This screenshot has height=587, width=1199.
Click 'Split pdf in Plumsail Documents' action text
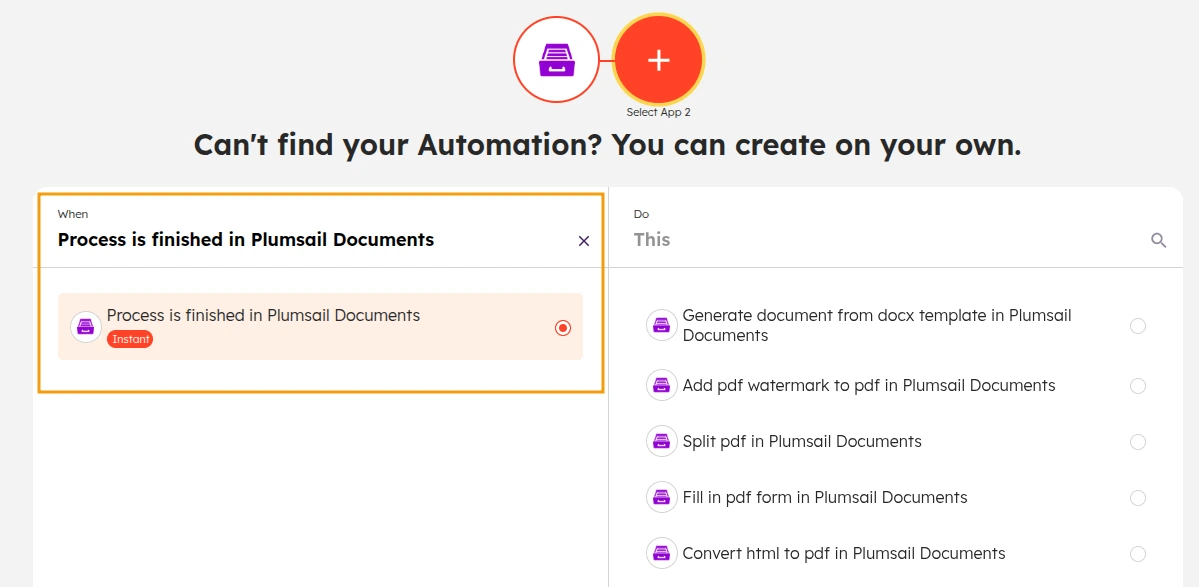click(802, 441)
